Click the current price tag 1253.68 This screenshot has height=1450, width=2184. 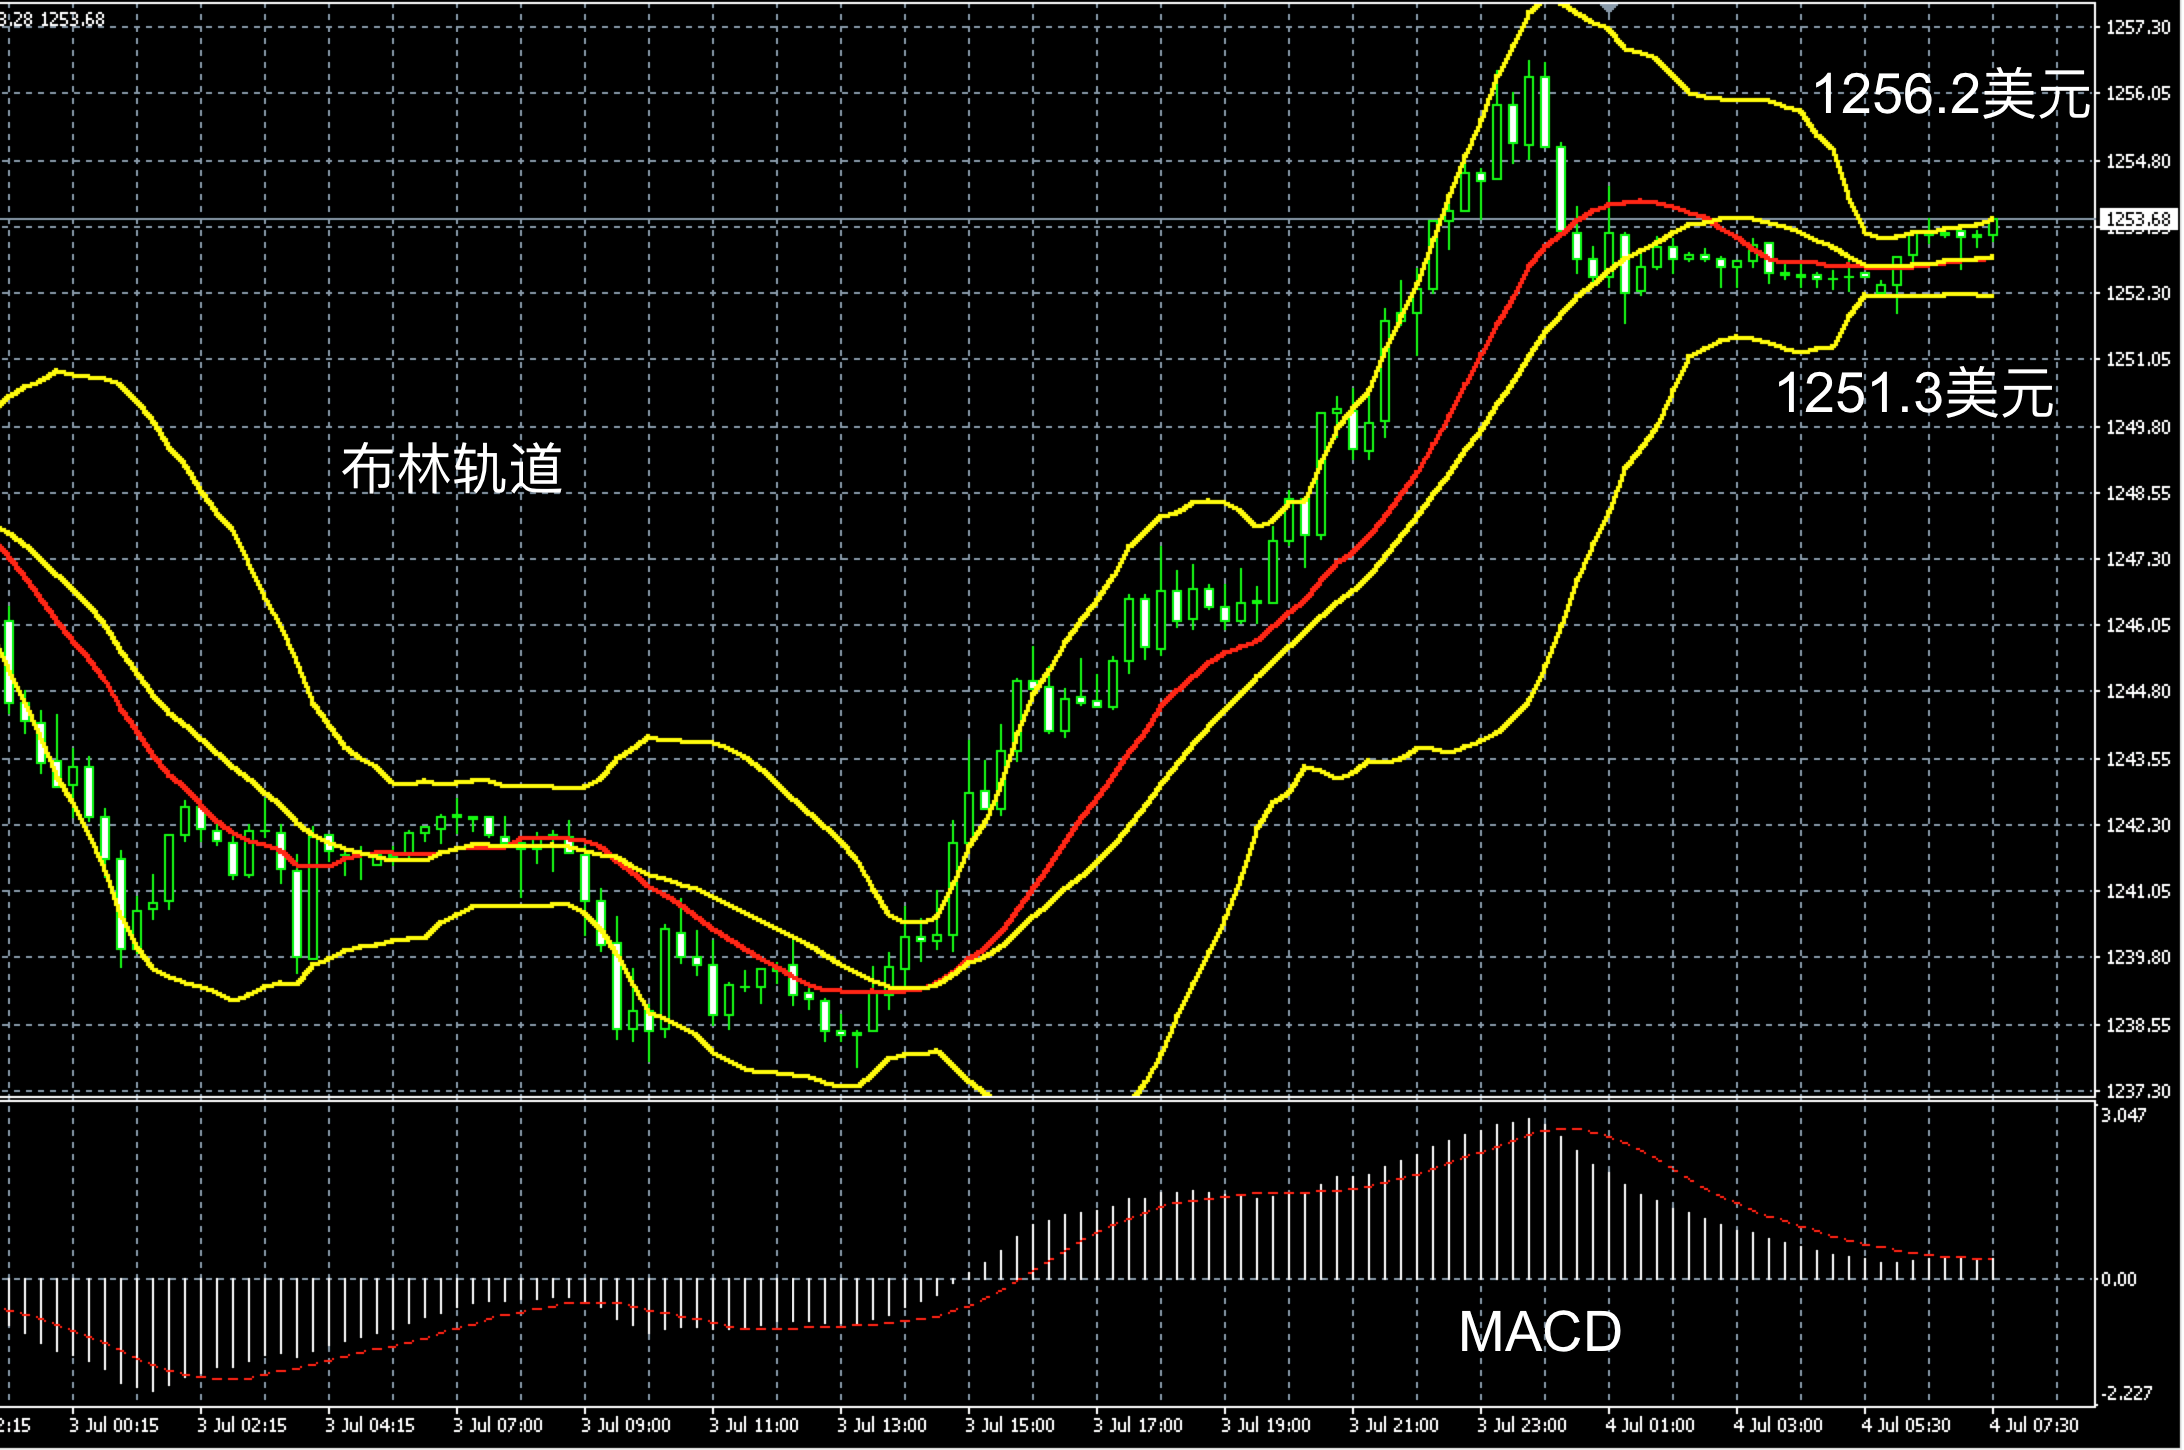[2138, 219]
